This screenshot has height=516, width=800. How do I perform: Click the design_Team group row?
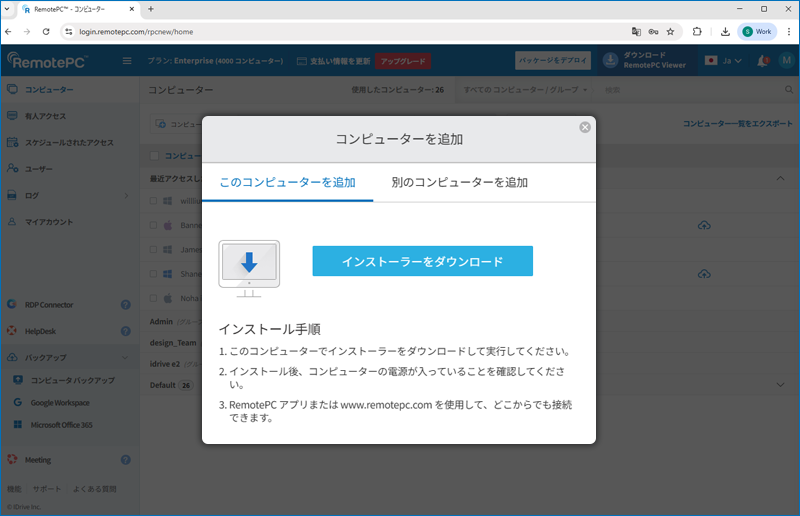[469, 342]
